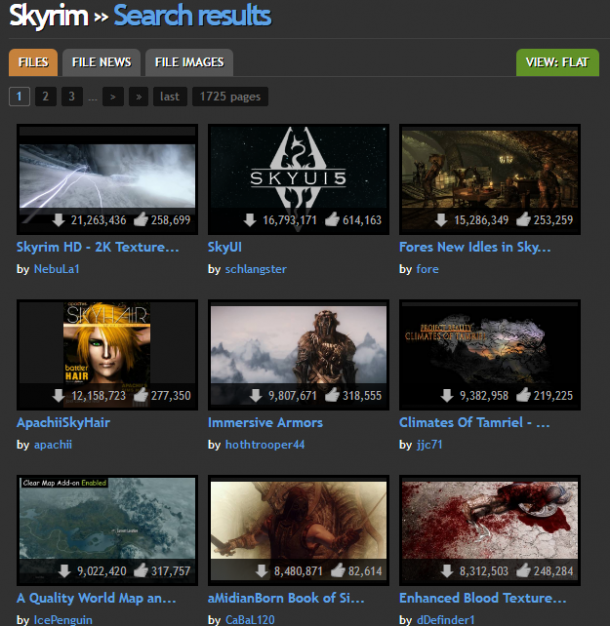Image resolution: width=610 pixels, height=626 pixels.
Task: Click the thumbs-up icon on ApachiiSkyHair card
Action: coord(141,395)
